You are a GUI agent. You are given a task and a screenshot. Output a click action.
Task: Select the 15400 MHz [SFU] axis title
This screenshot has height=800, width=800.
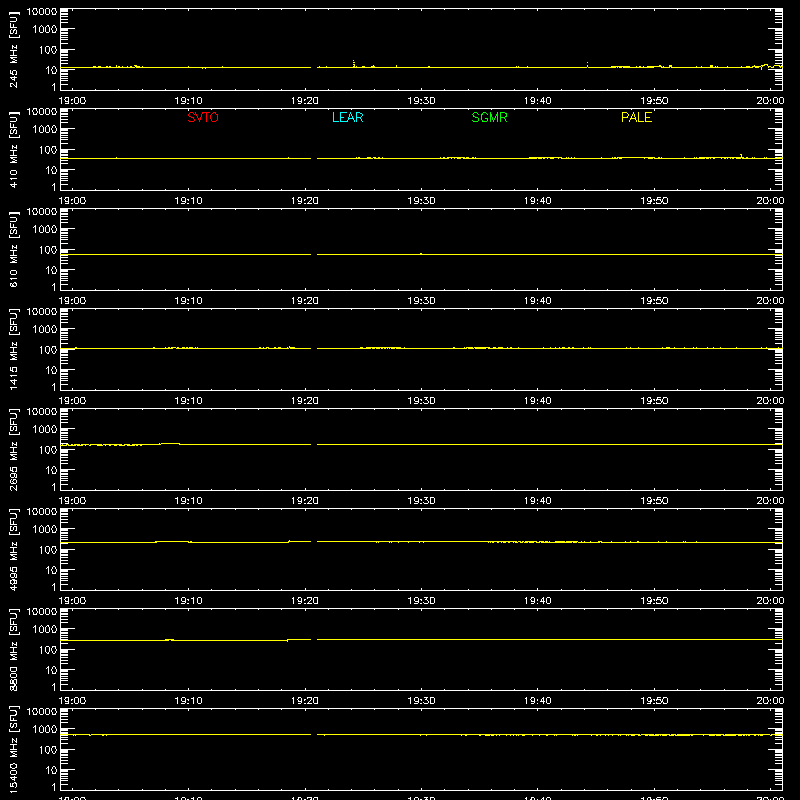tap(13, 749)
